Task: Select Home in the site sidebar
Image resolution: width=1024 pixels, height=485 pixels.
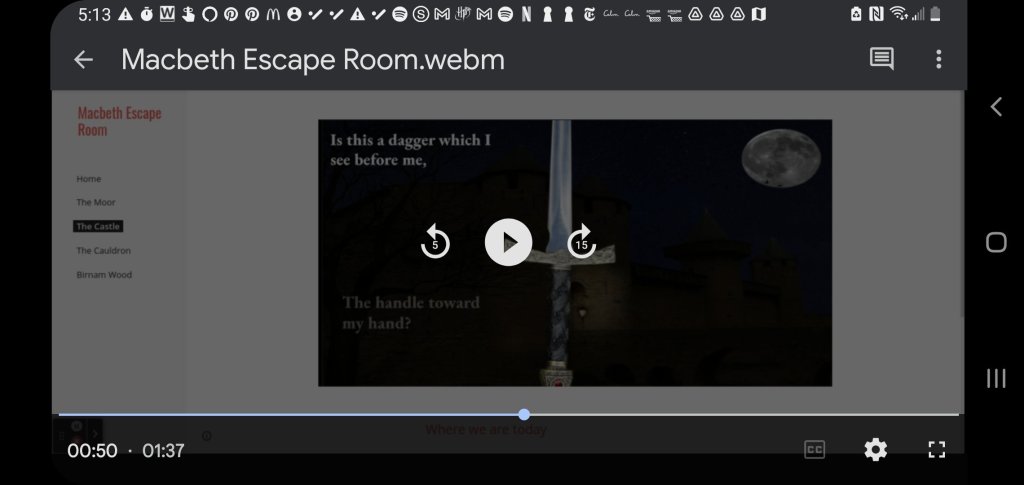Action: click(x=89, y=179)
